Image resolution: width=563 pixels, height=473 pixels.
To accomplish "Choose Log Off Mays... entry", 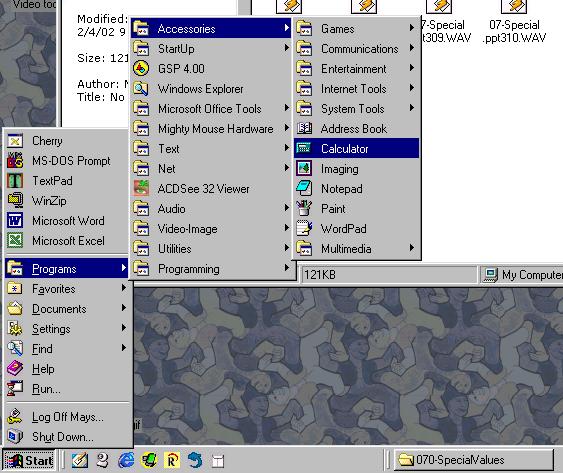I will pos(67,417).
